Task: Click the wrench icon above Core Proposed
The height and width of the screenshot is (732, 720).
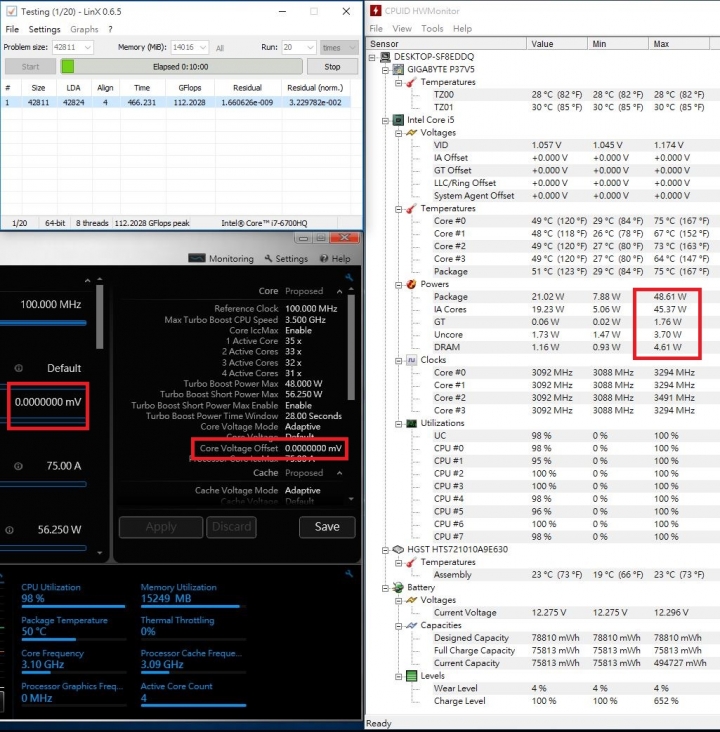Action: click(349, 277)
